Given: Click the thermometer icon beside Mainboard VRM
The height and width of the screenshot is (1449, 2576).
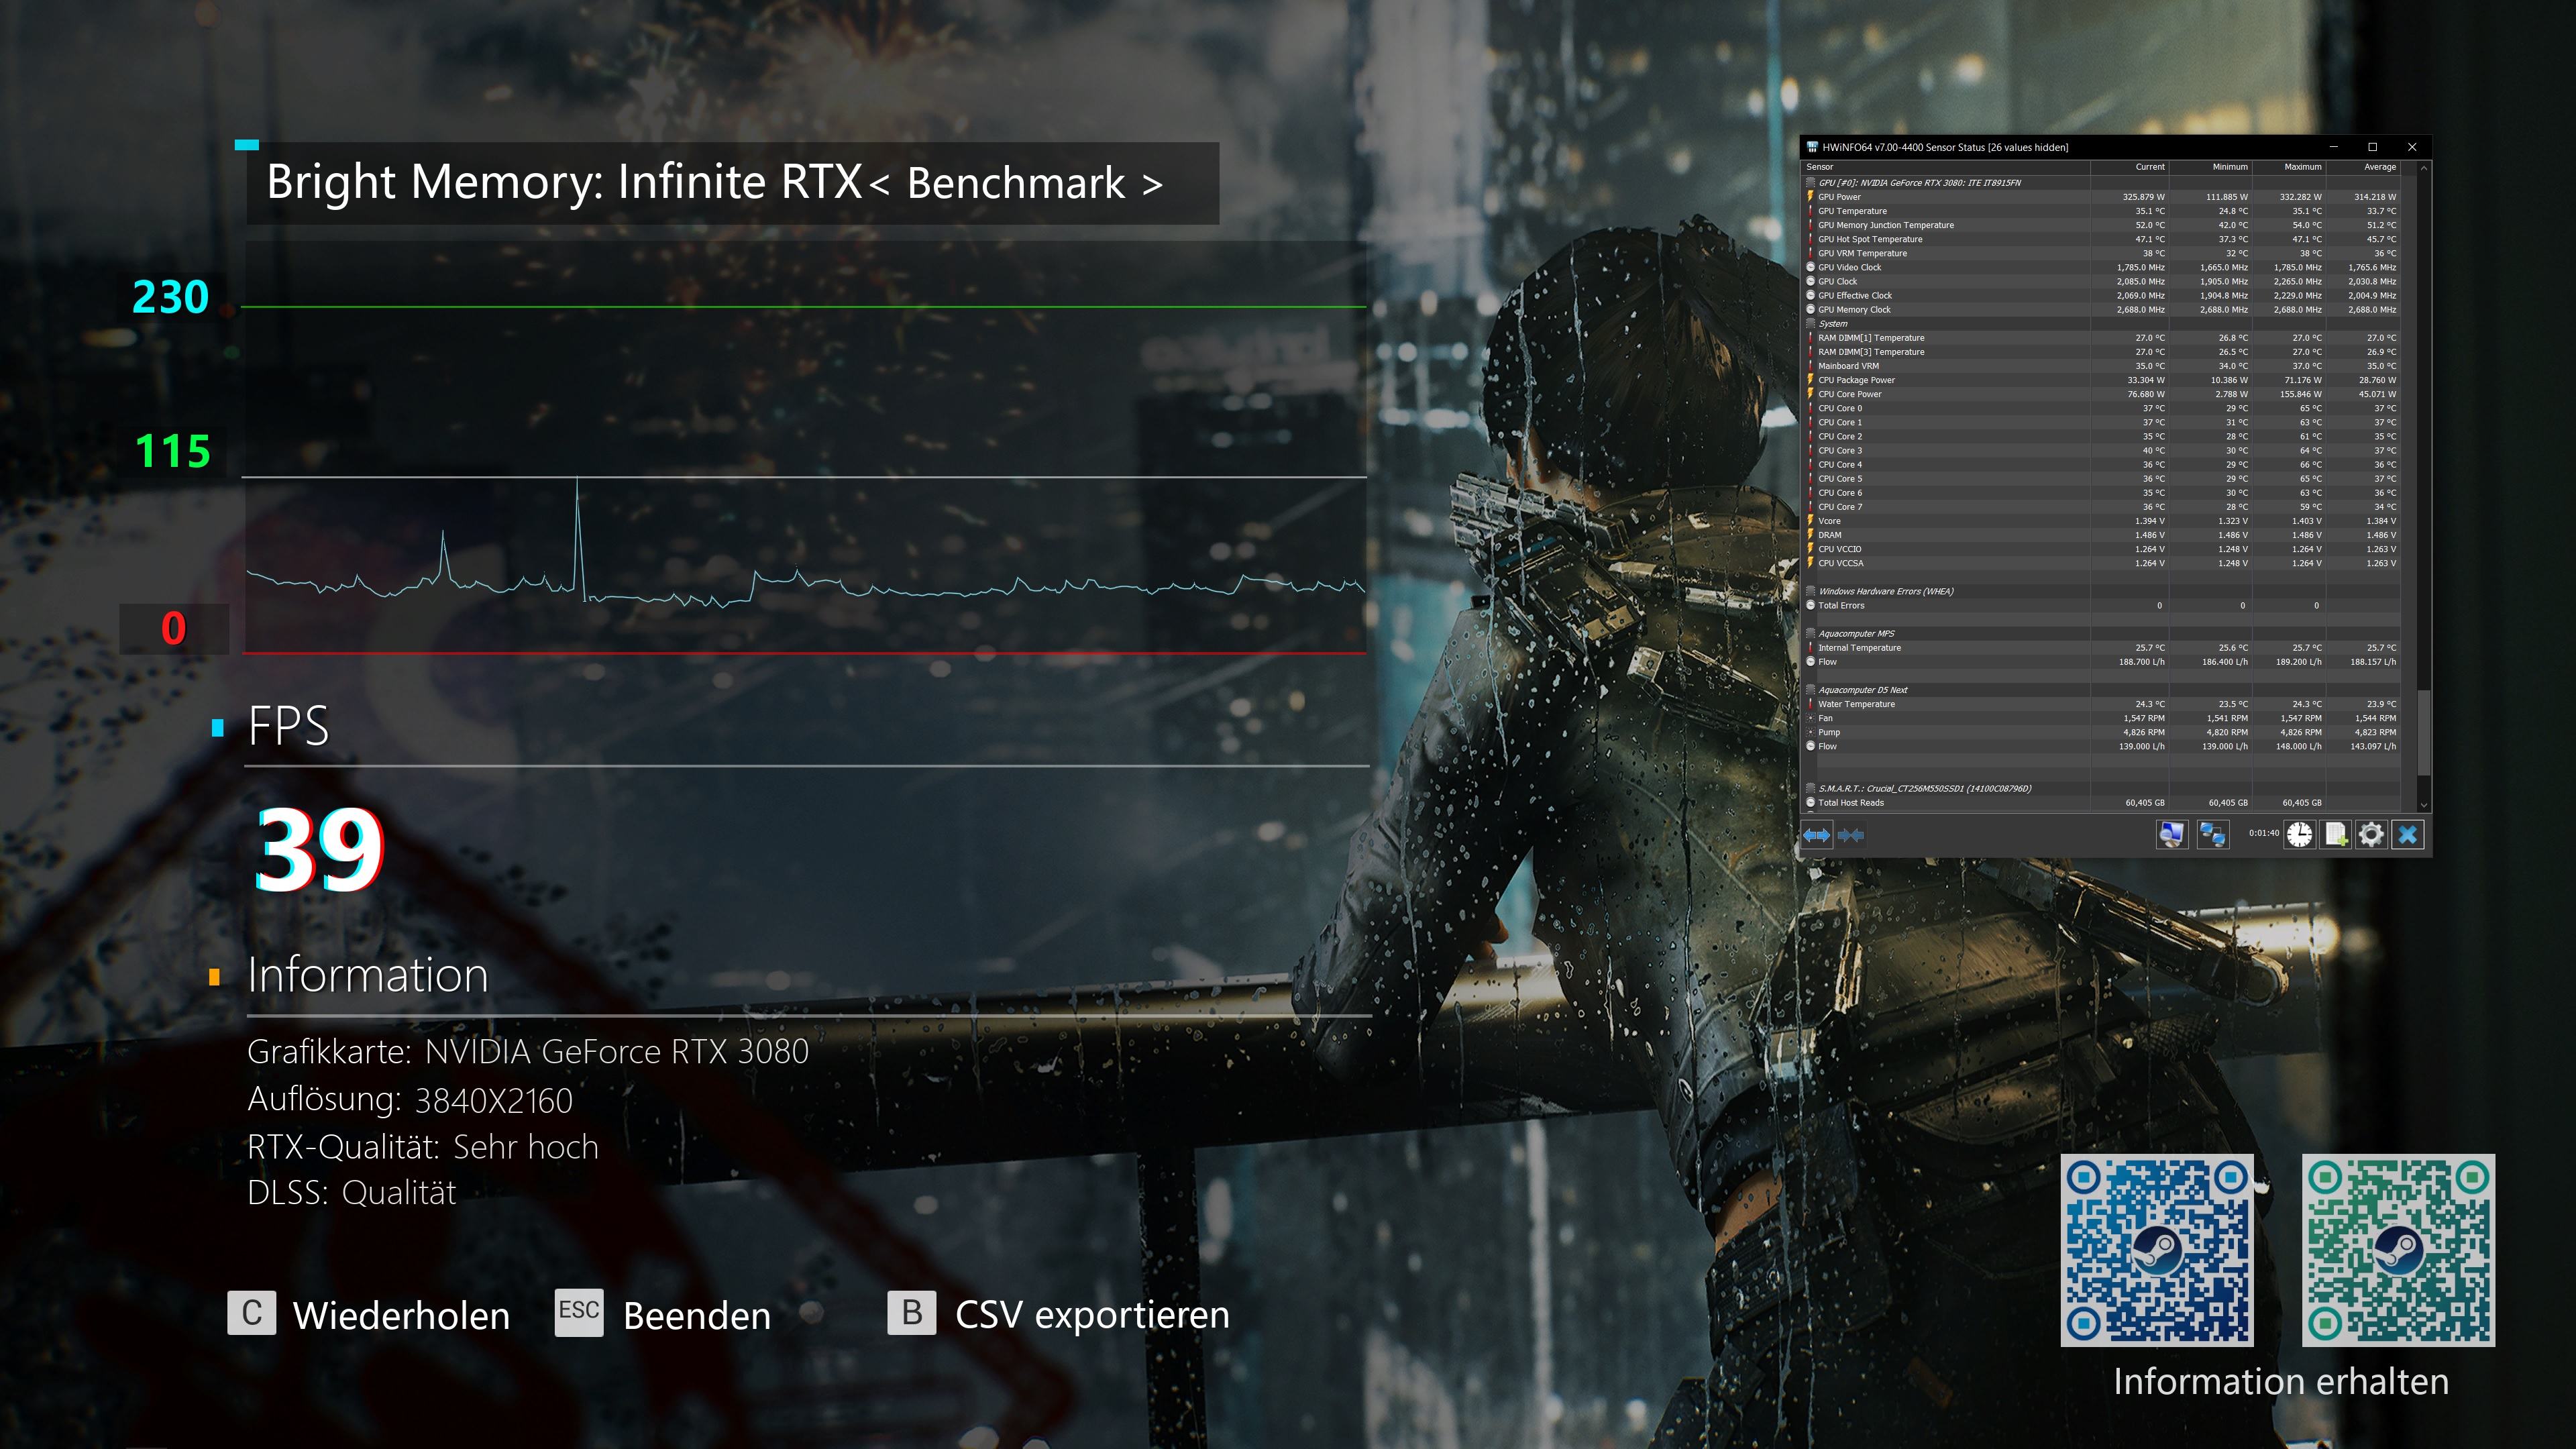Looking at the screenshot, I should 1811,366.
